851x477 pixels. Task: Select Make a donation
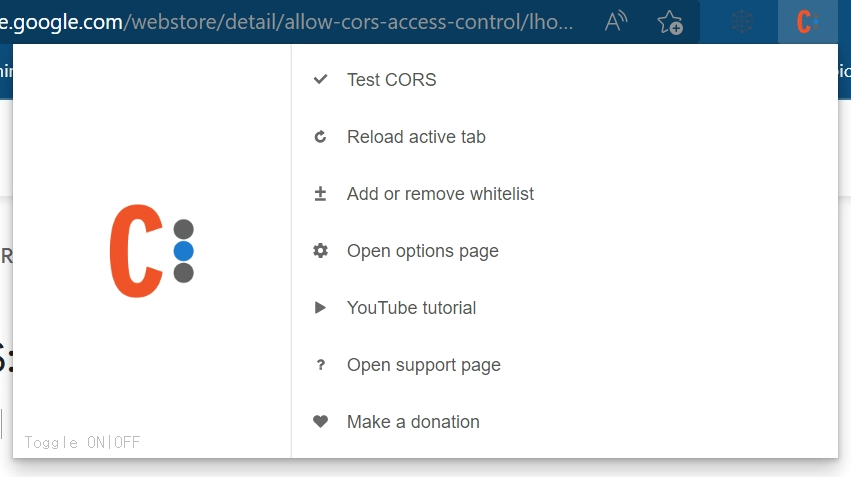point(413,422)
